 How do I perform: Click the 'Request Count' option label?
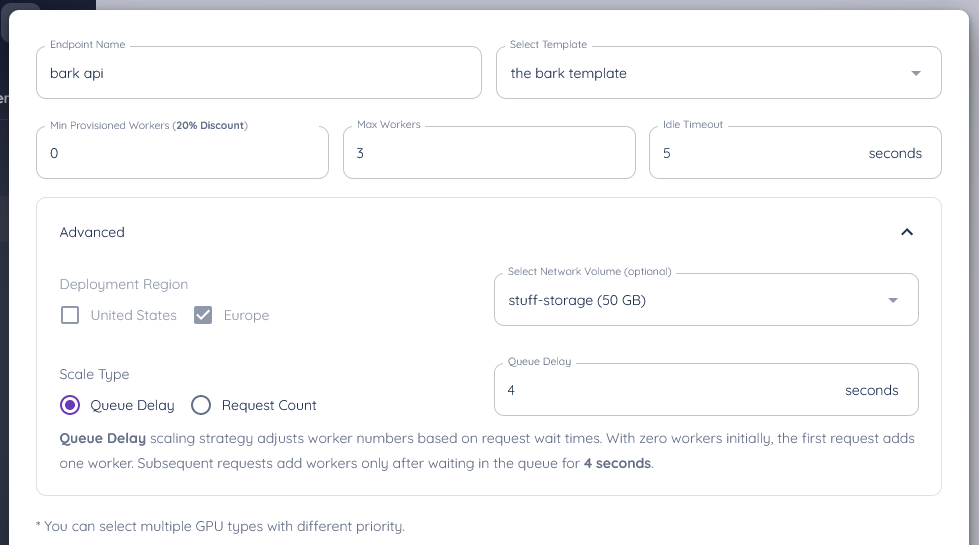269,405
